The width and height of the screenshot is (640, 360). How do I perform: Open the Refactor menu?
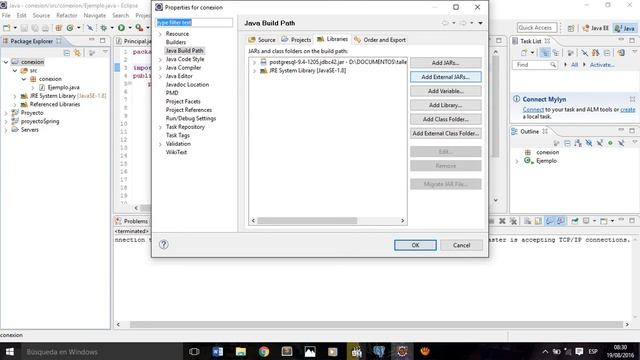pyautogui.click(x=67, y=16)
